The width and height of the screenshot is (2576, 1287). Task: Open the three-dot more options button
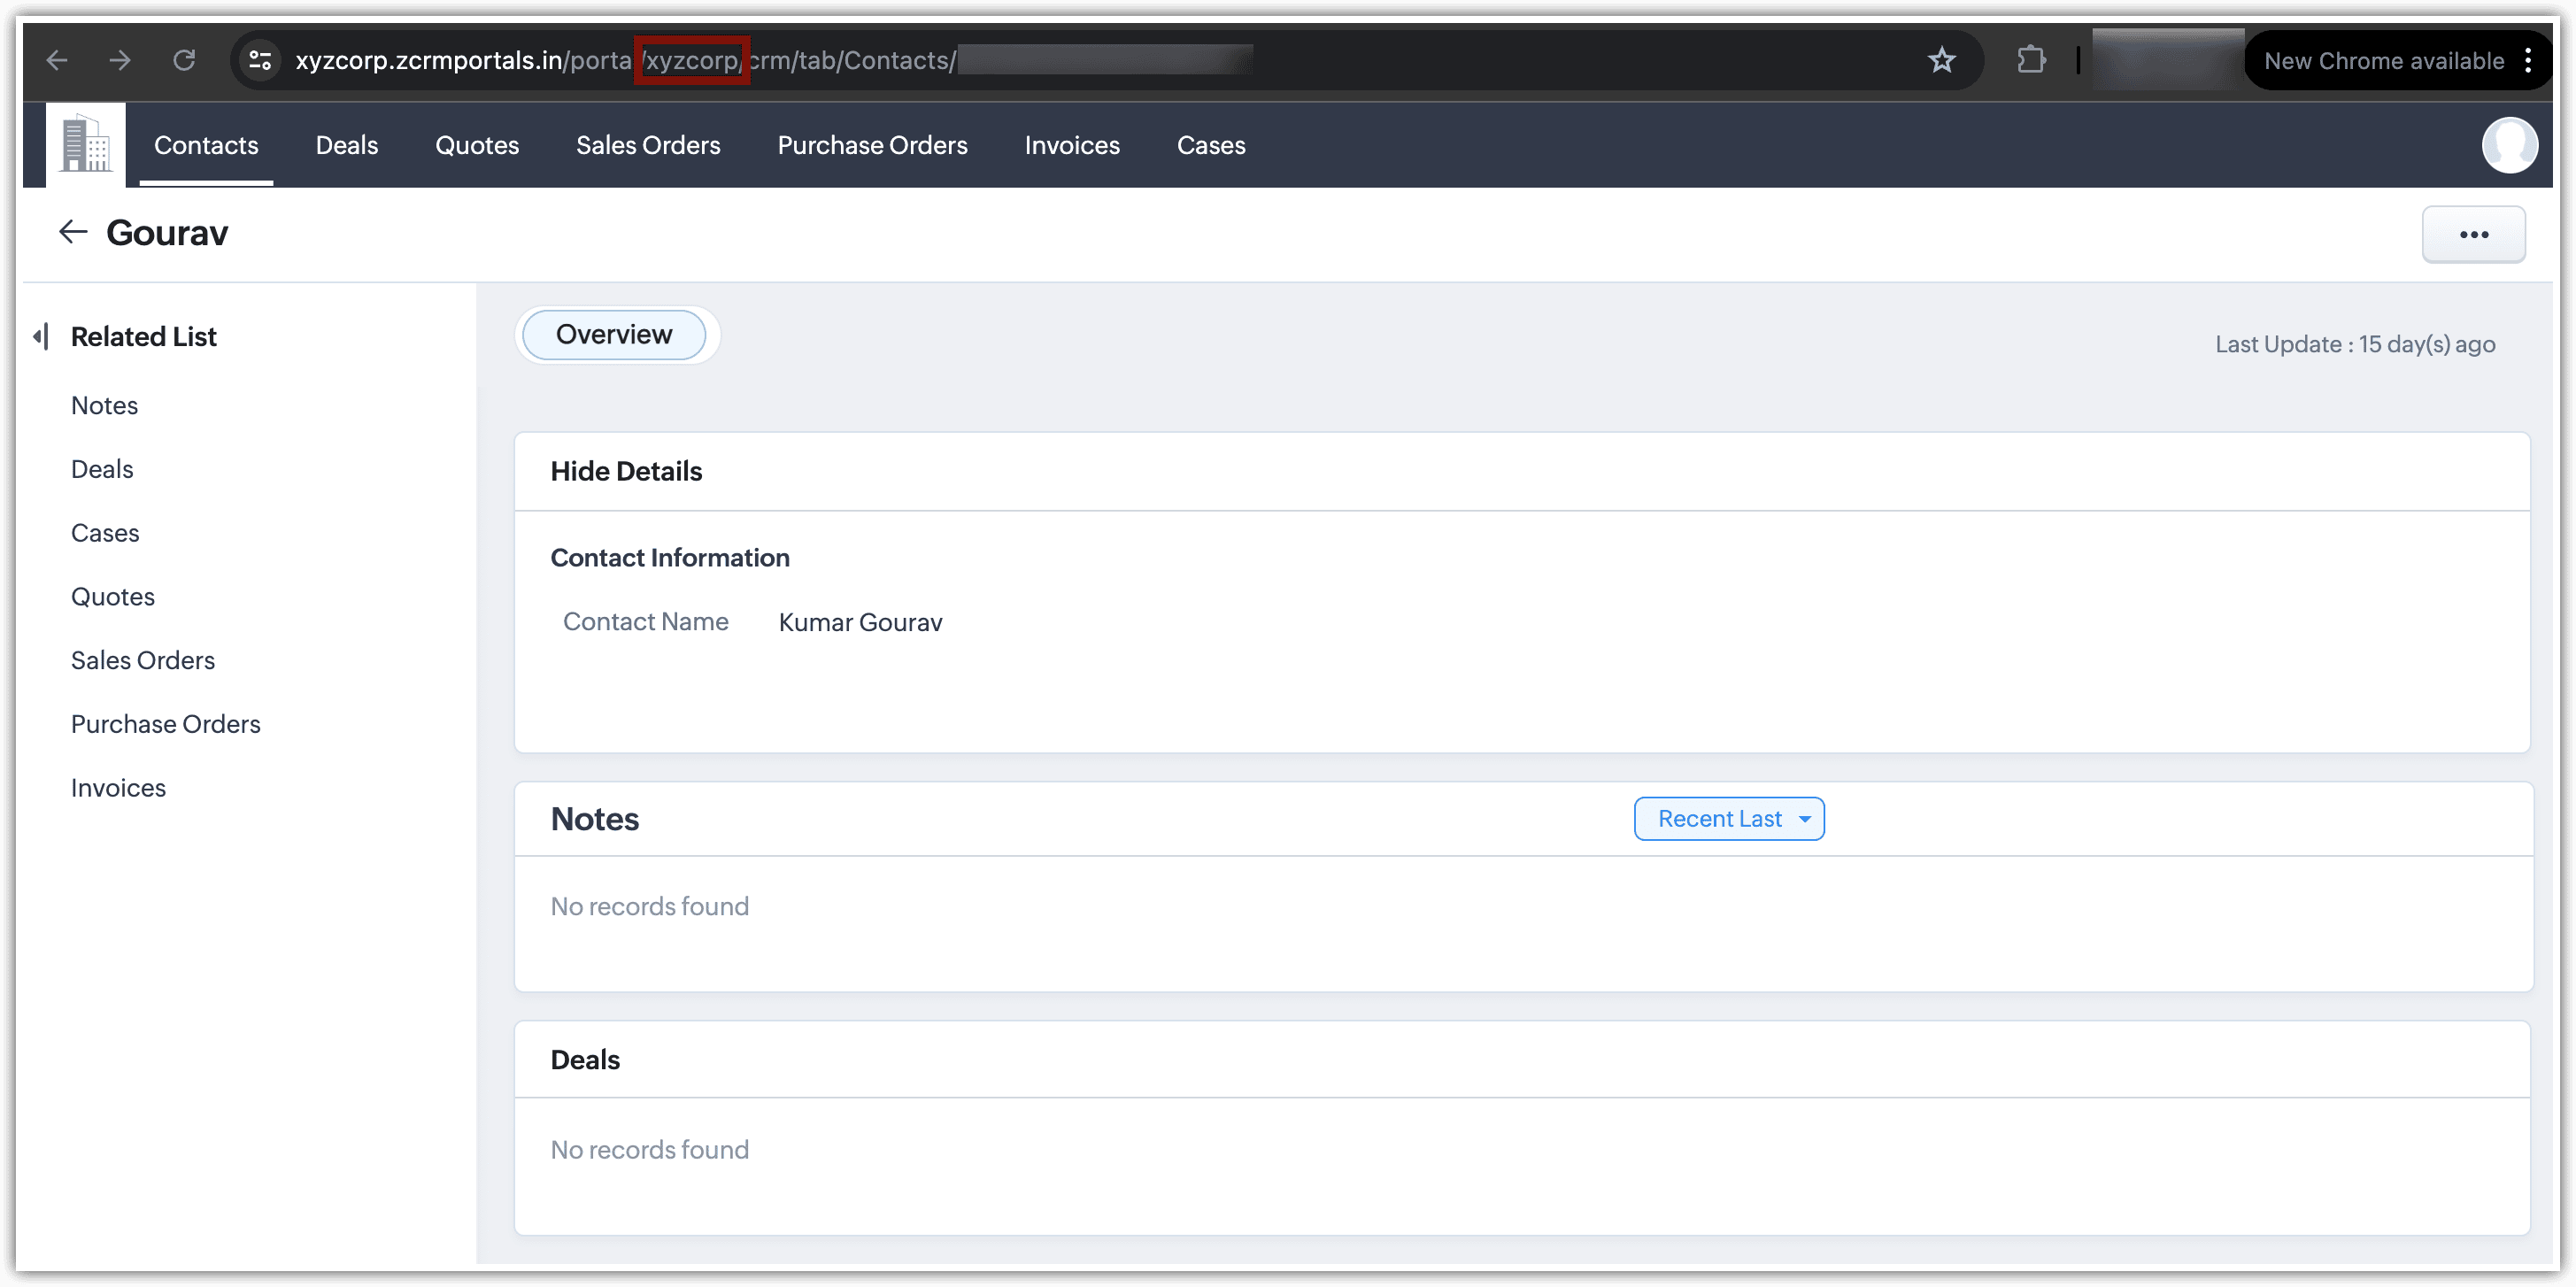2473,234
